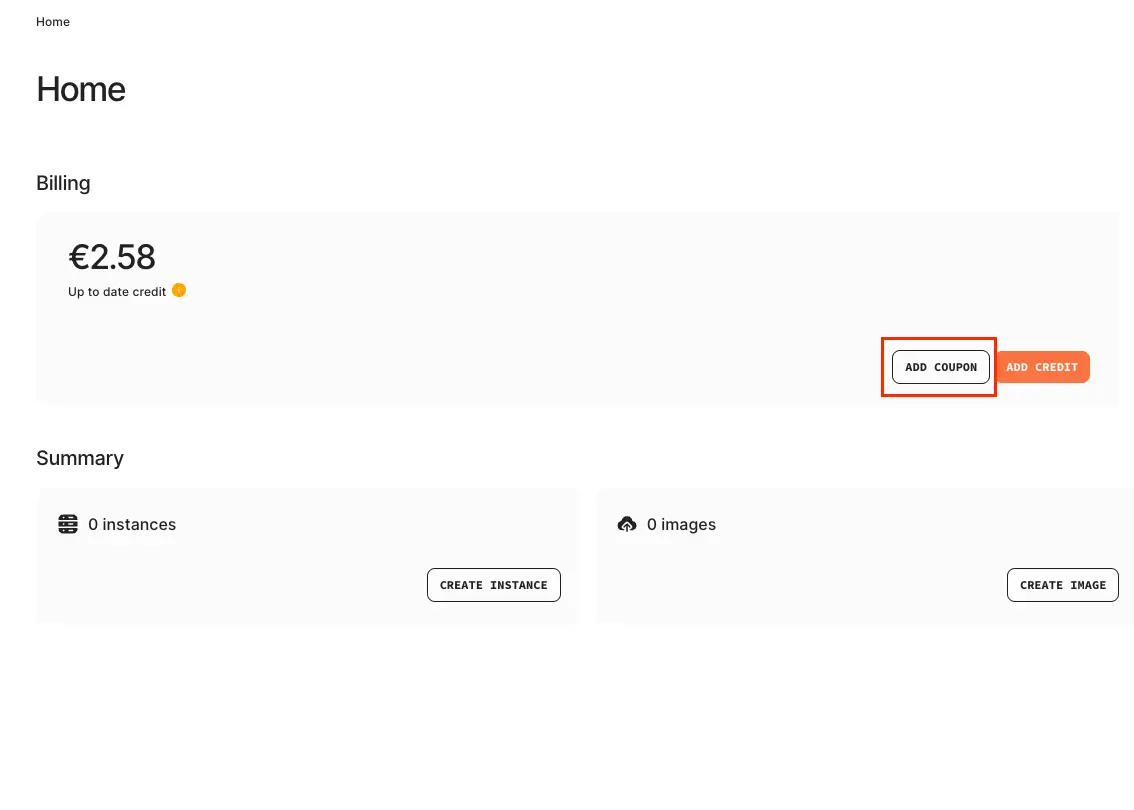
Task: Click the orange info icon beside credit label
Action: pos(179,291)
